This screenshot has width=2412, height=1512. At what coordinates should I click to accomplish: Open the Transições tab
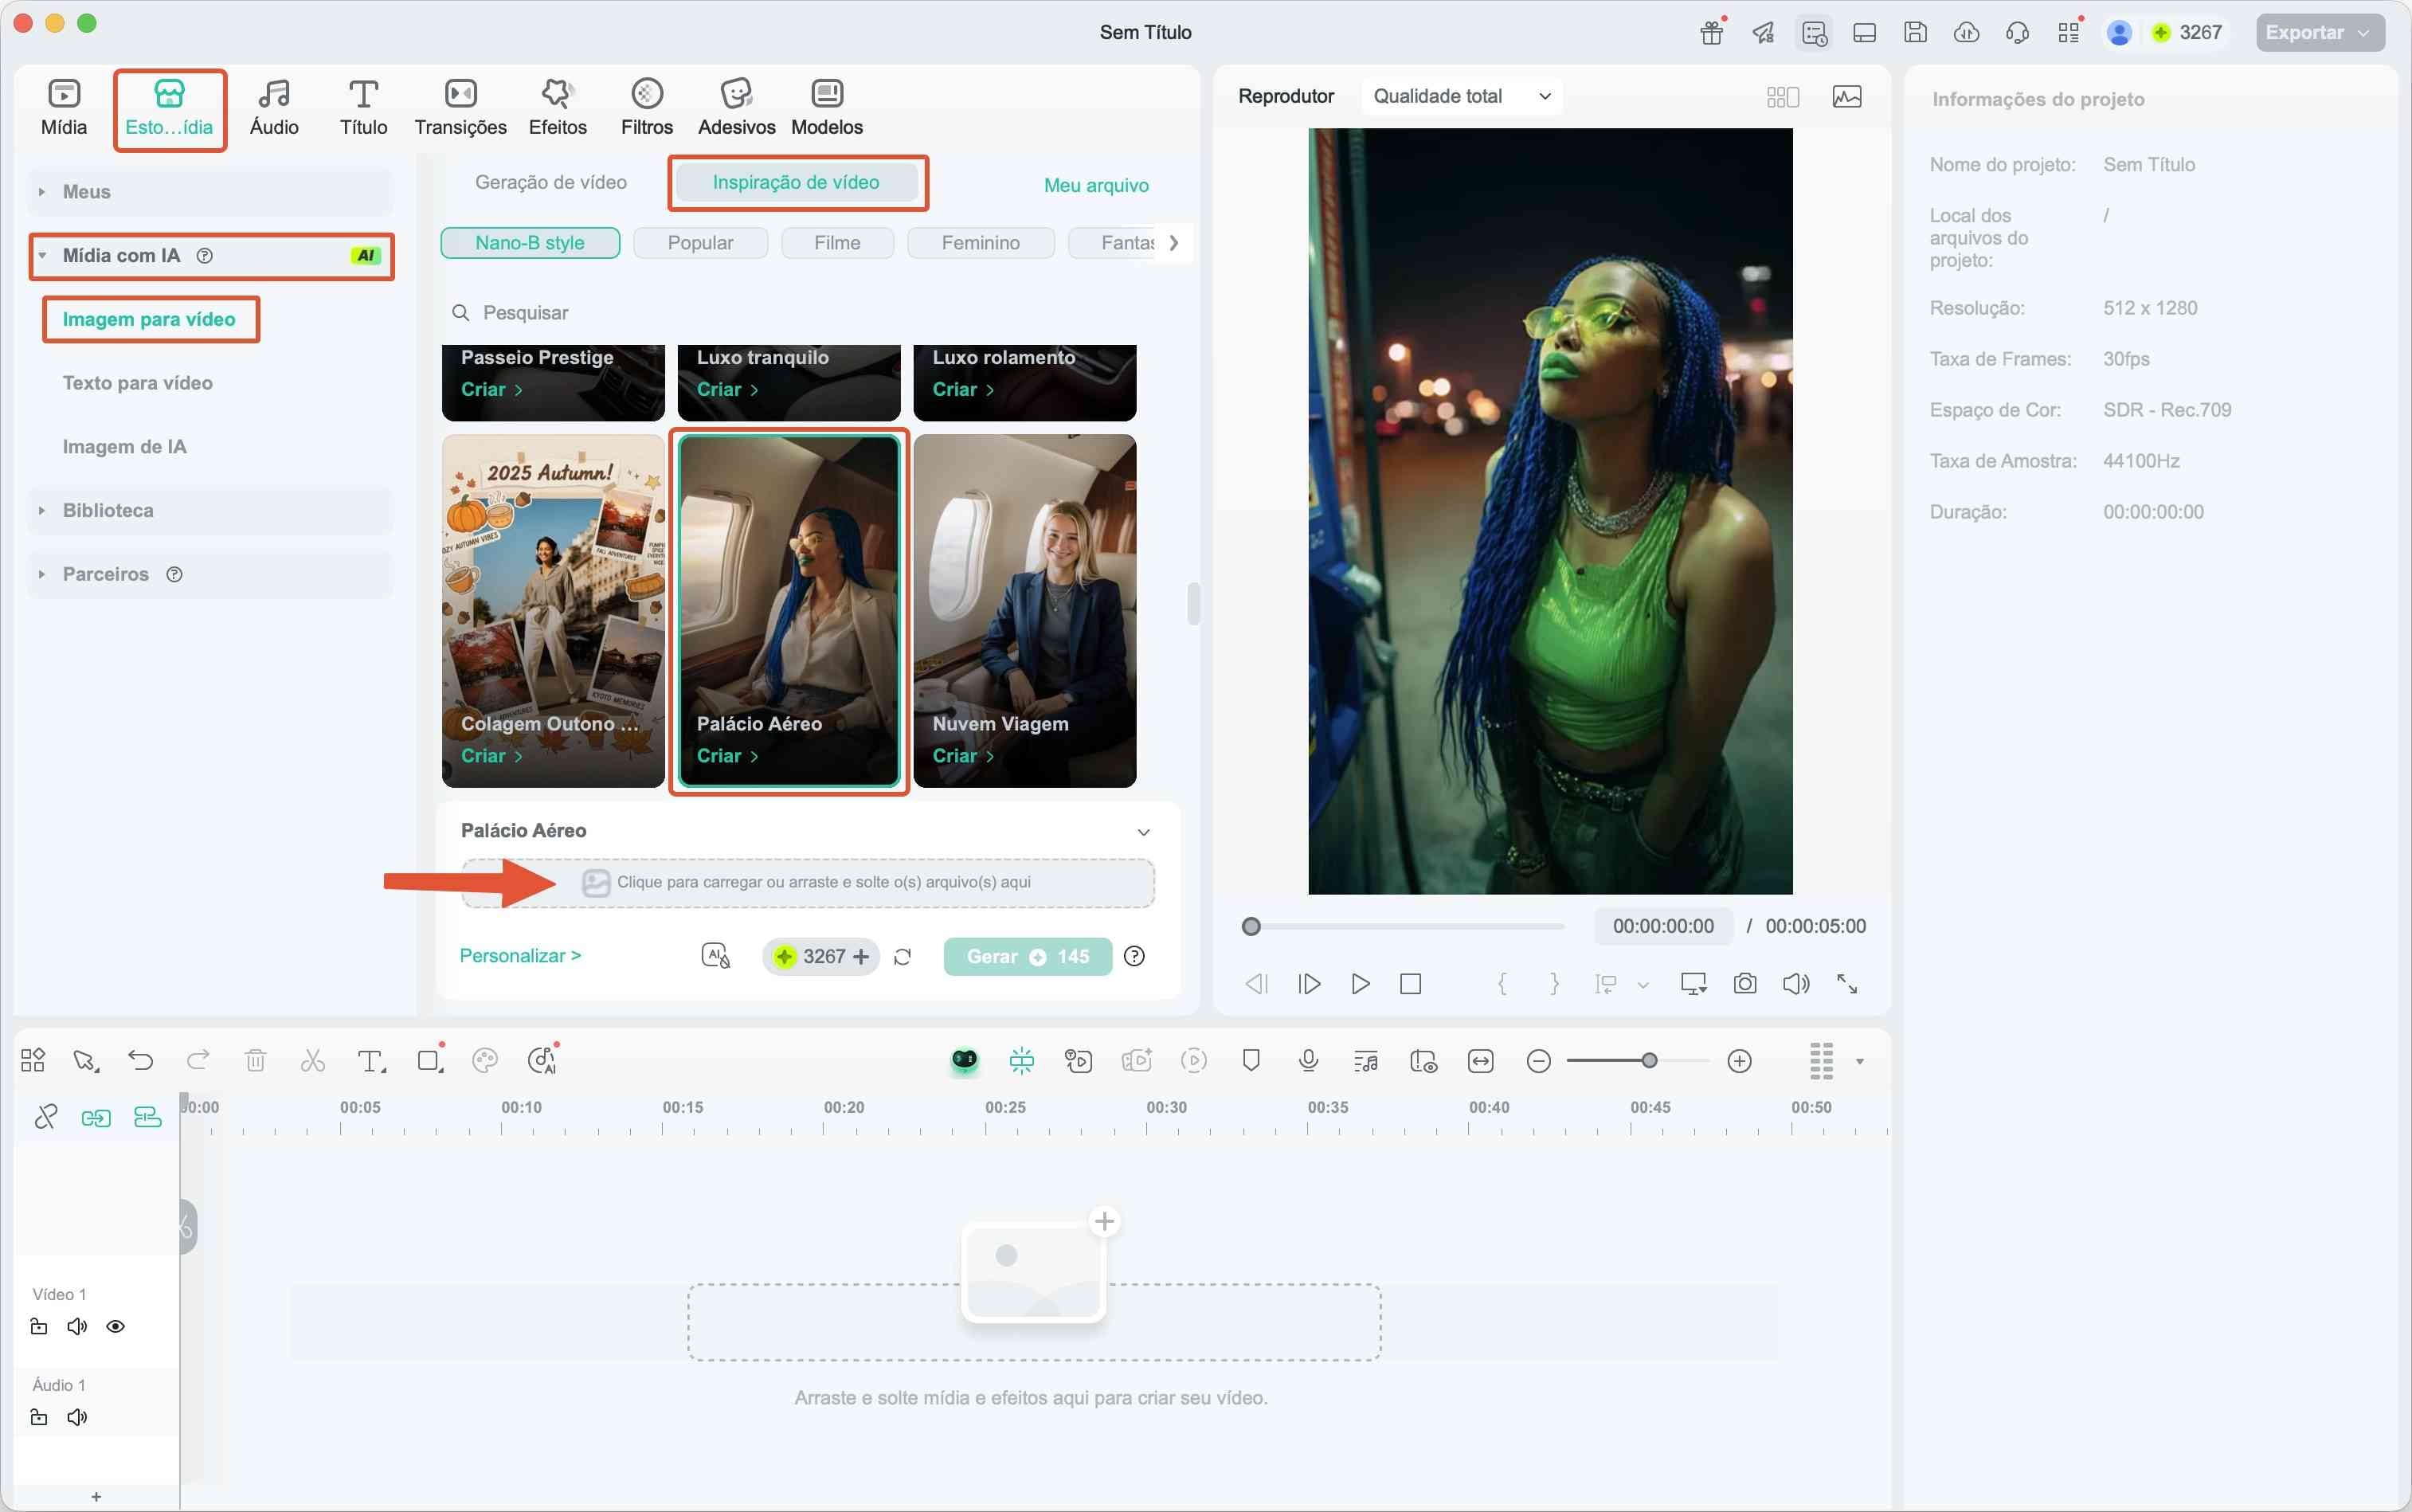[460, 107]
